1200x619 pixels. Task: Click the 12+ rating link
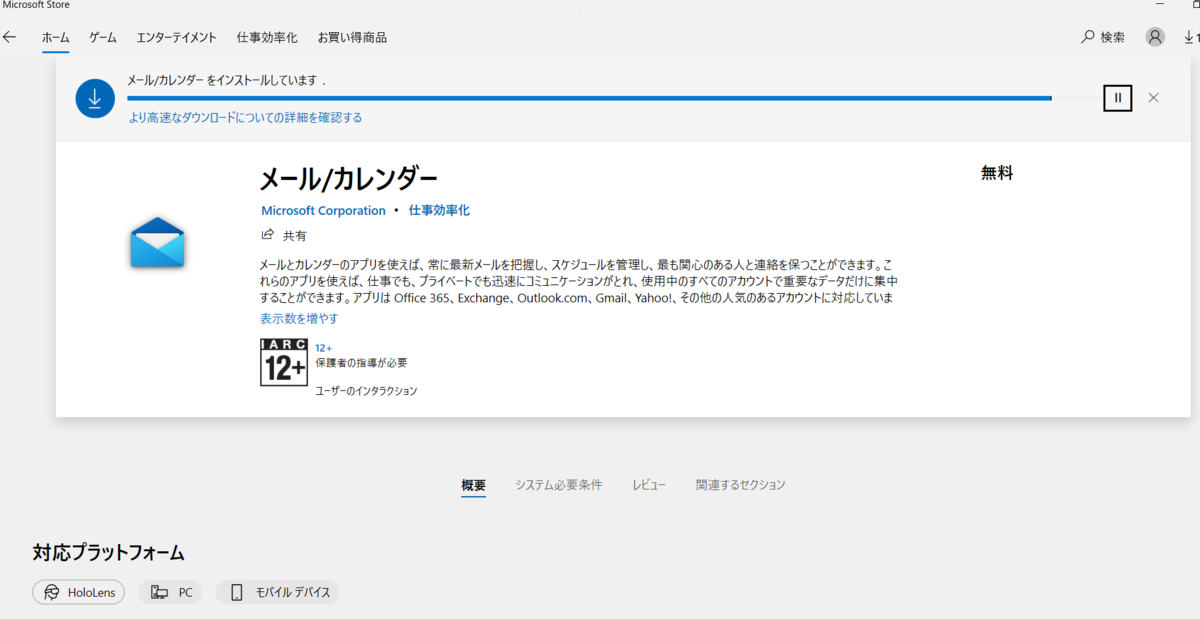coord(324,348)
